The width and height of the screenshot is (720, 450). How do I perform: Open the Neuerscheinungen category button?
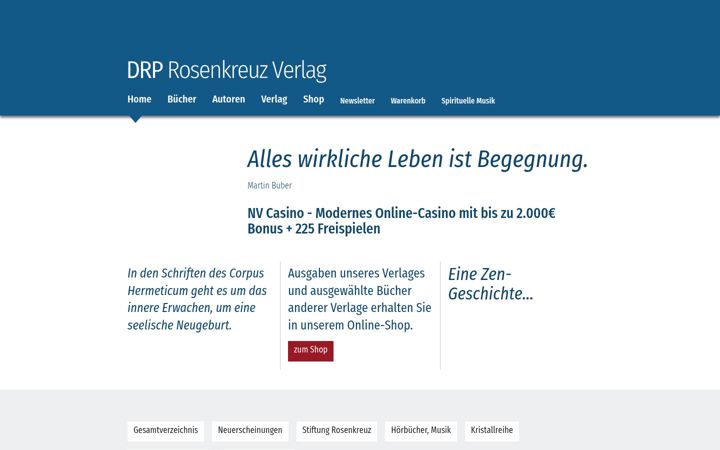click(x=250, y=431)
